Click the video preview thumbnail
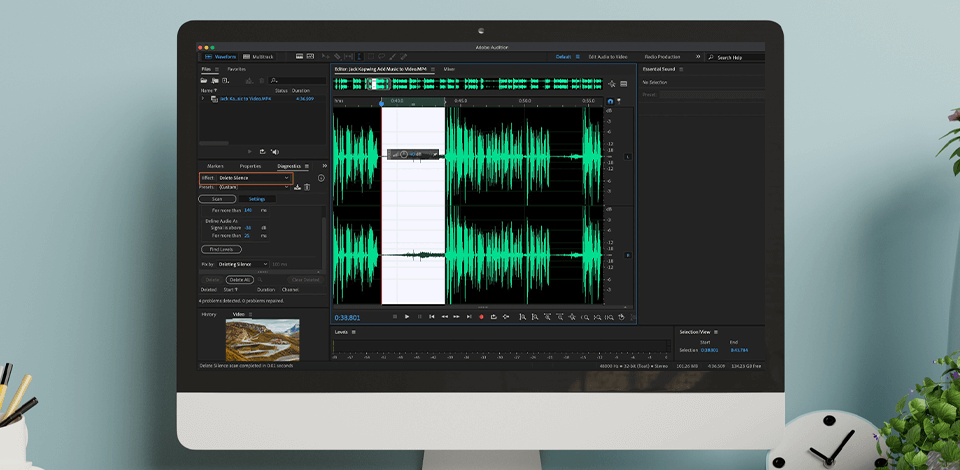The image size is (960, 470). 262,340
